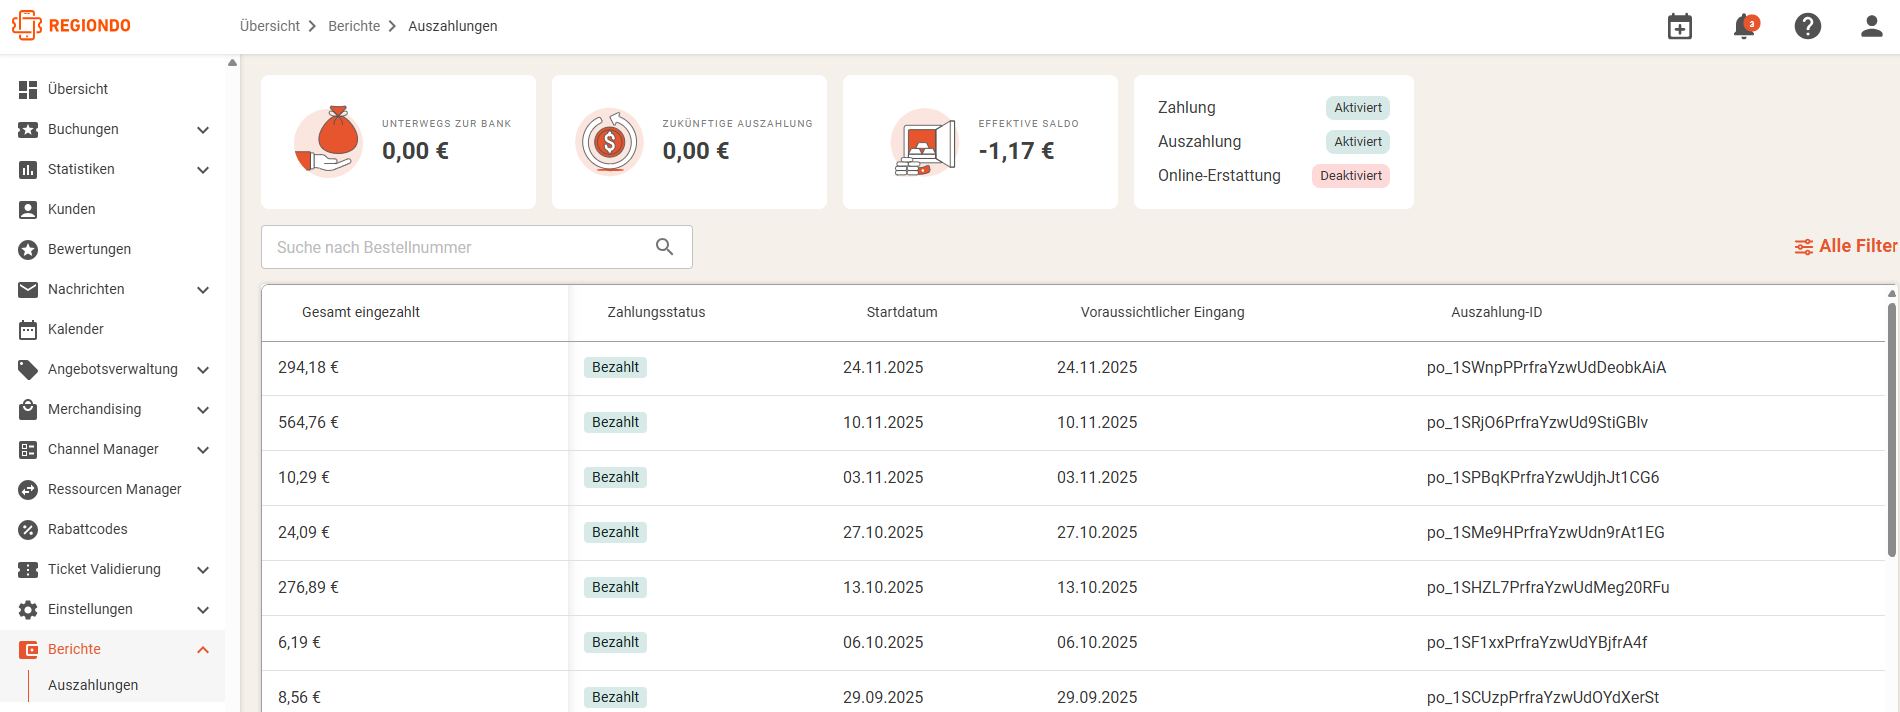Open the notifications bell
Viewport: 1900px width, 712px height.
pyautogui.click(x=1745, y=26)
